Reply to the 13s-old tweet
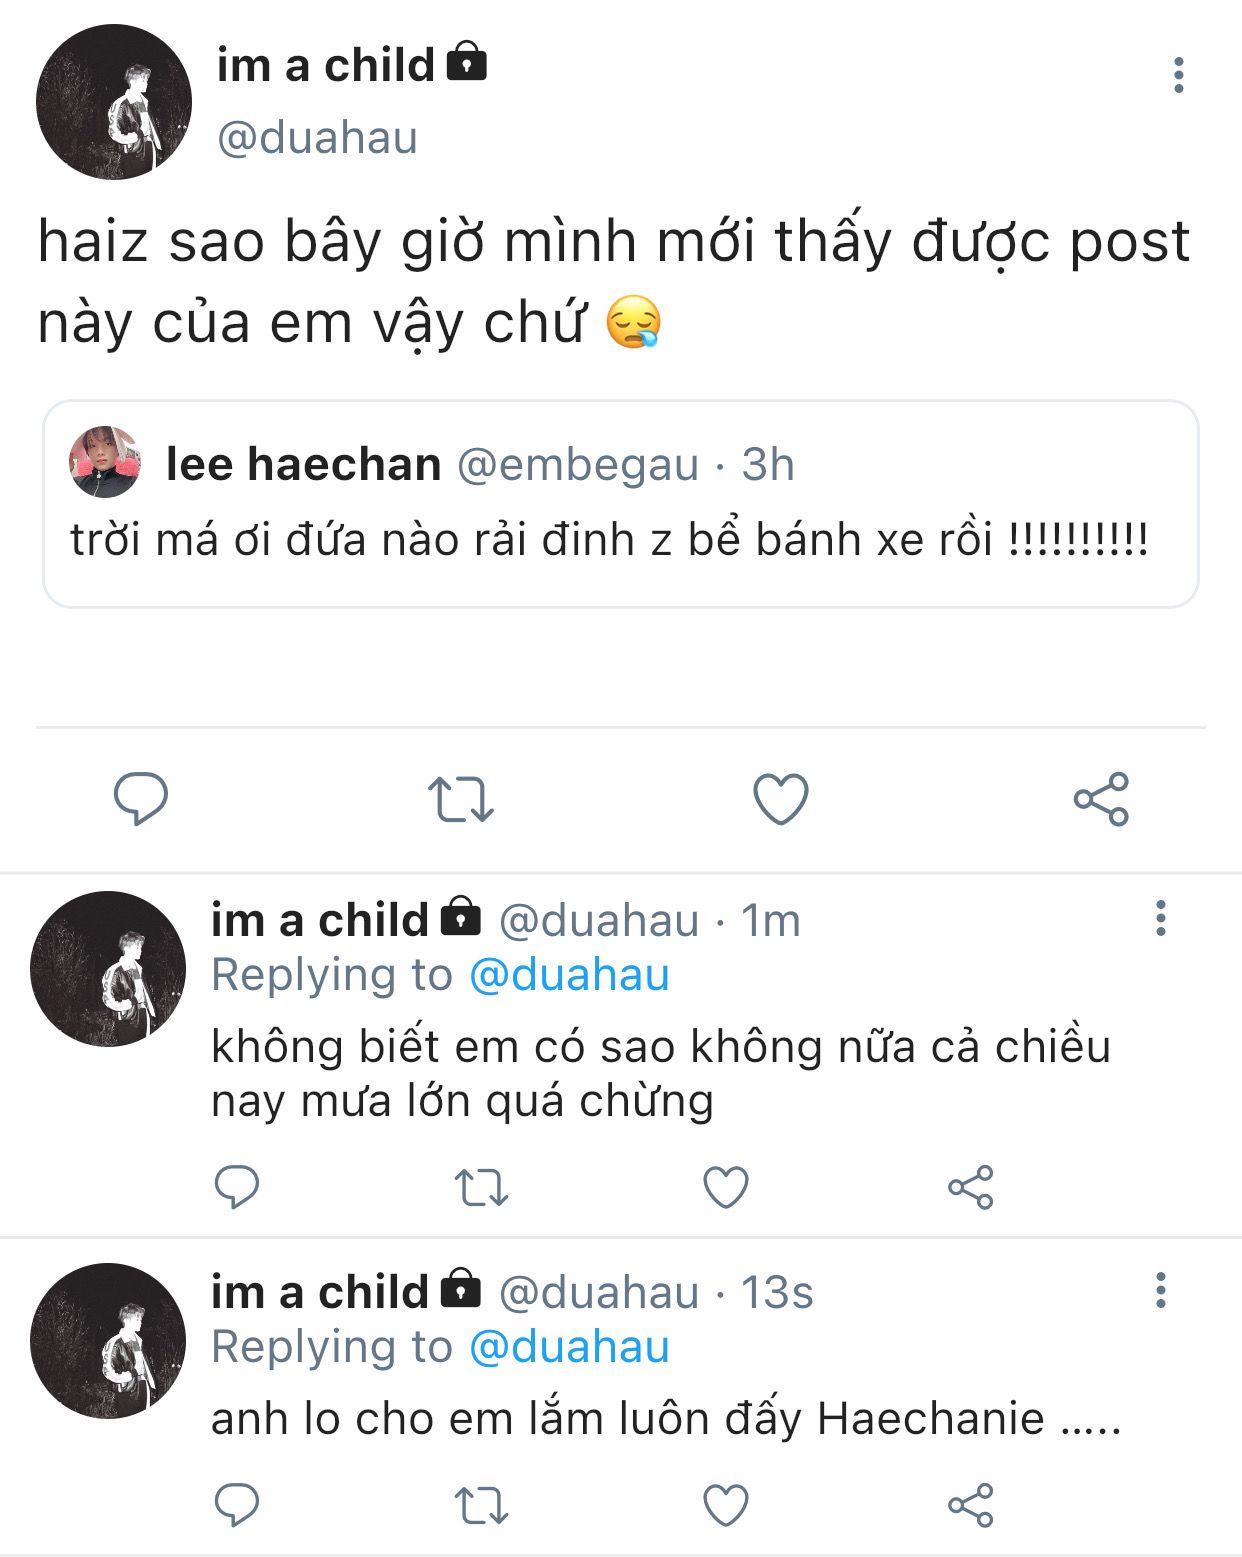Screen dimensions: 1242x1557 click(x=237, y=1505)
